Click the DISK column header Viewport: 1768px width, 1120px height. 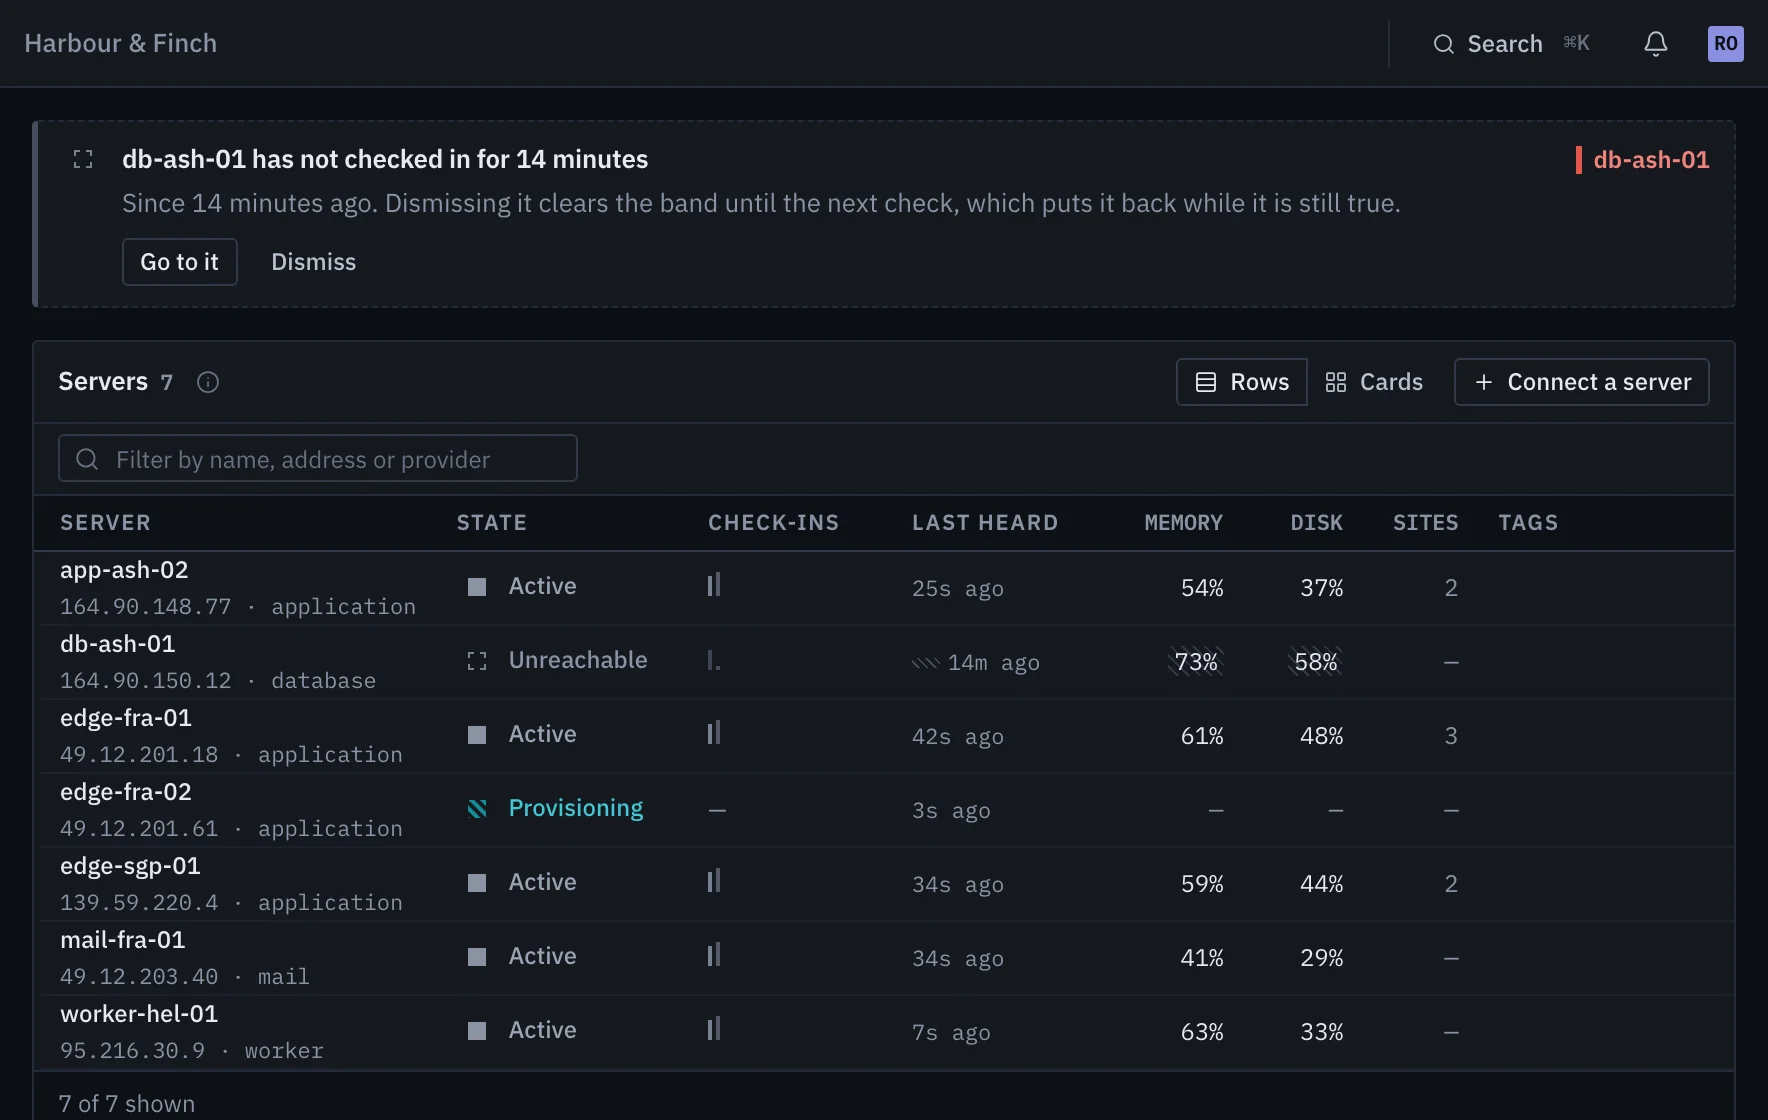pyautogui.click(x=1317, y=523)
